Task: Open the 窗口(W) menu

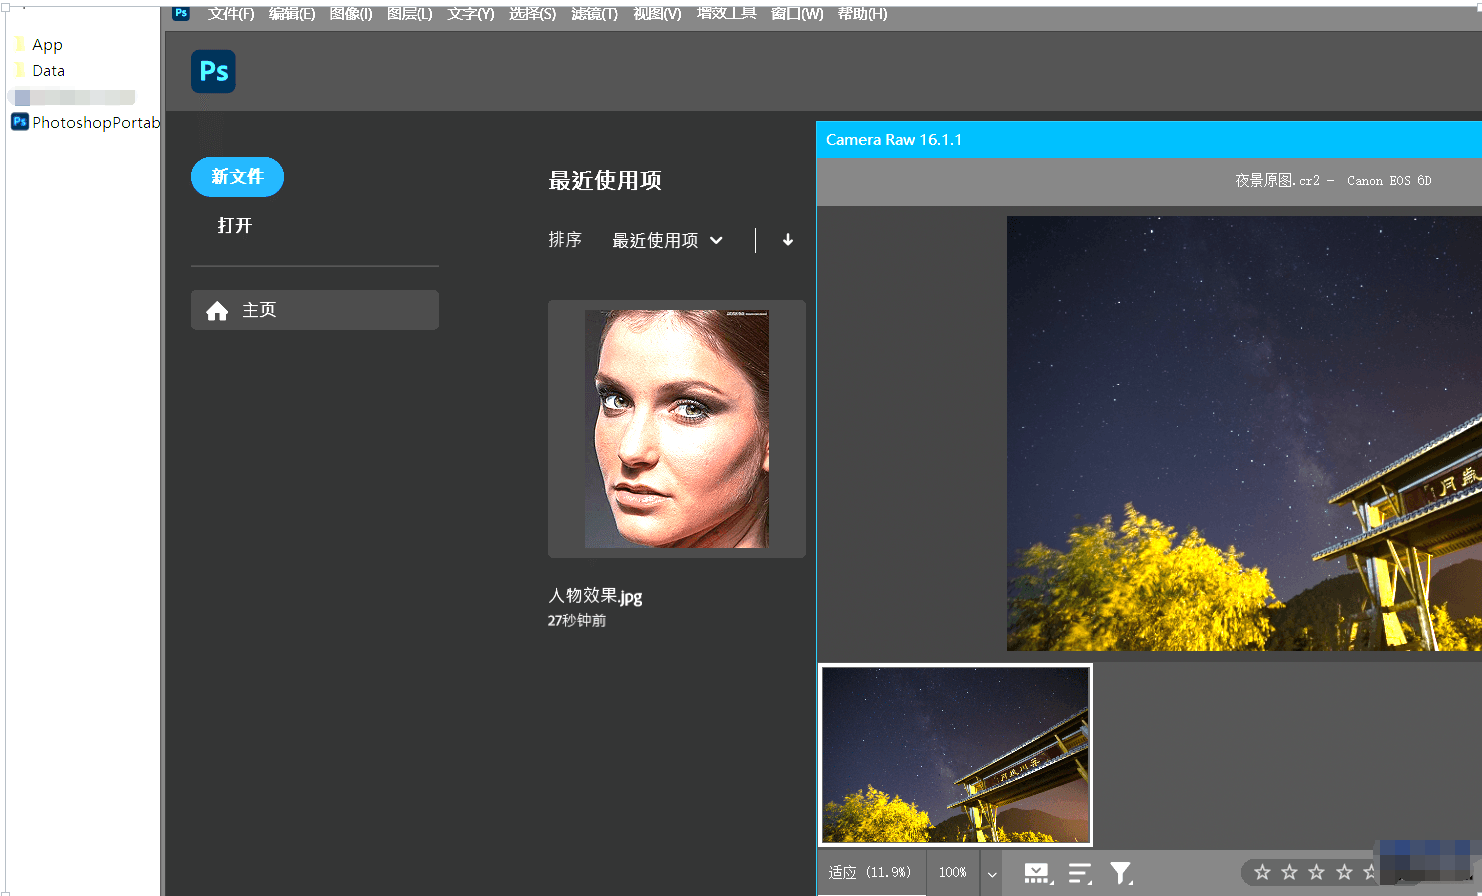Action: click(x=797, y=14)
